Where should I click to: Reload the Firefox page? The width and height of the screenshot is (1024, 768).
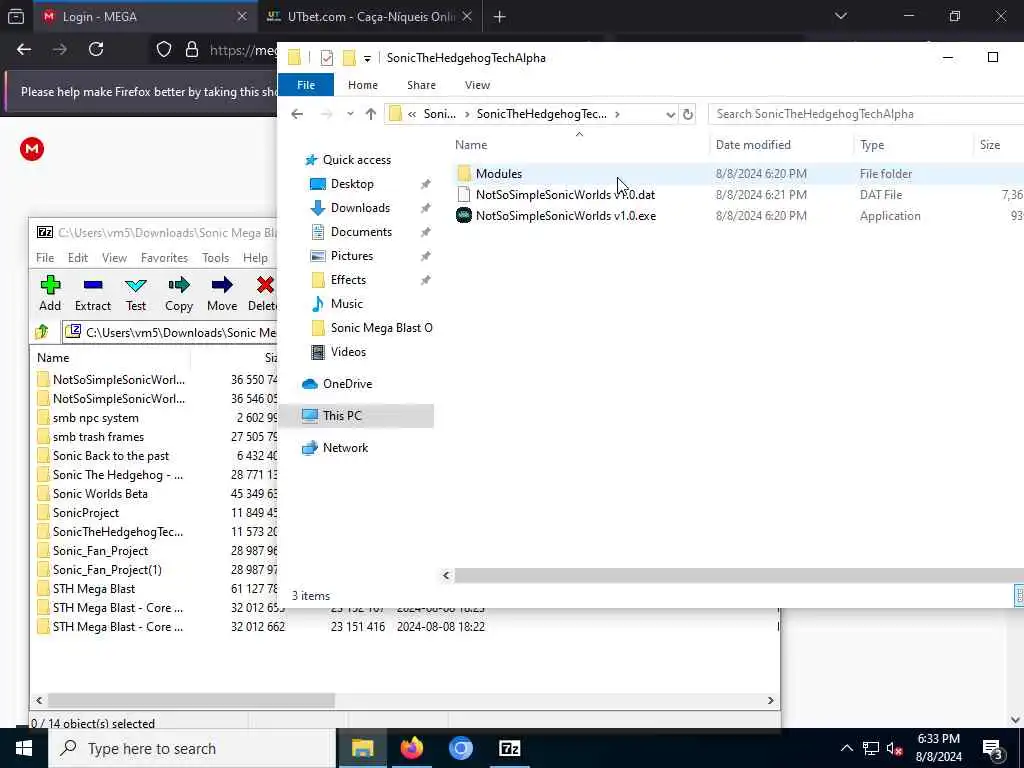[x=96, y=49]
